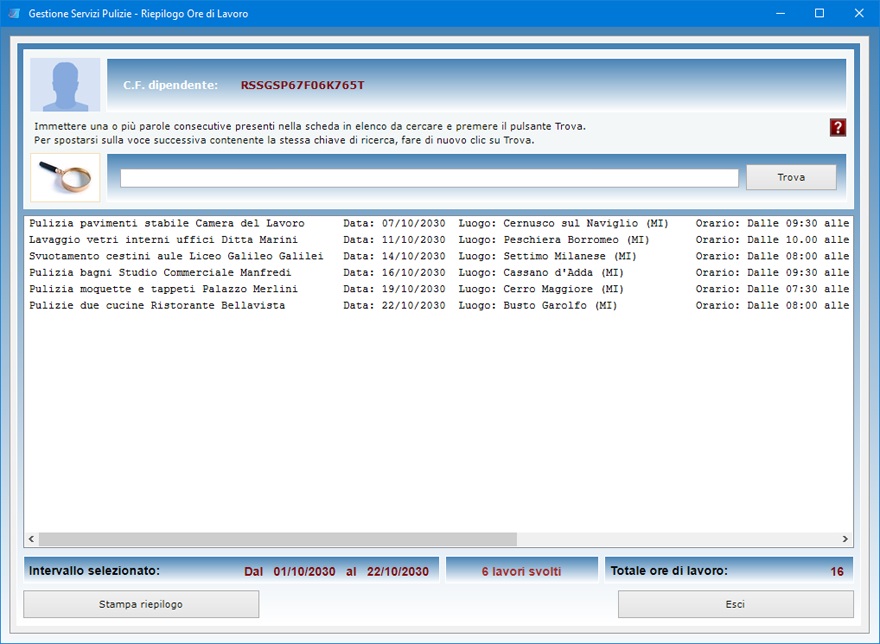This screenshot has width=880, height=644.
Task: Exit using the Esci button
Action: [x=735, y=604]
